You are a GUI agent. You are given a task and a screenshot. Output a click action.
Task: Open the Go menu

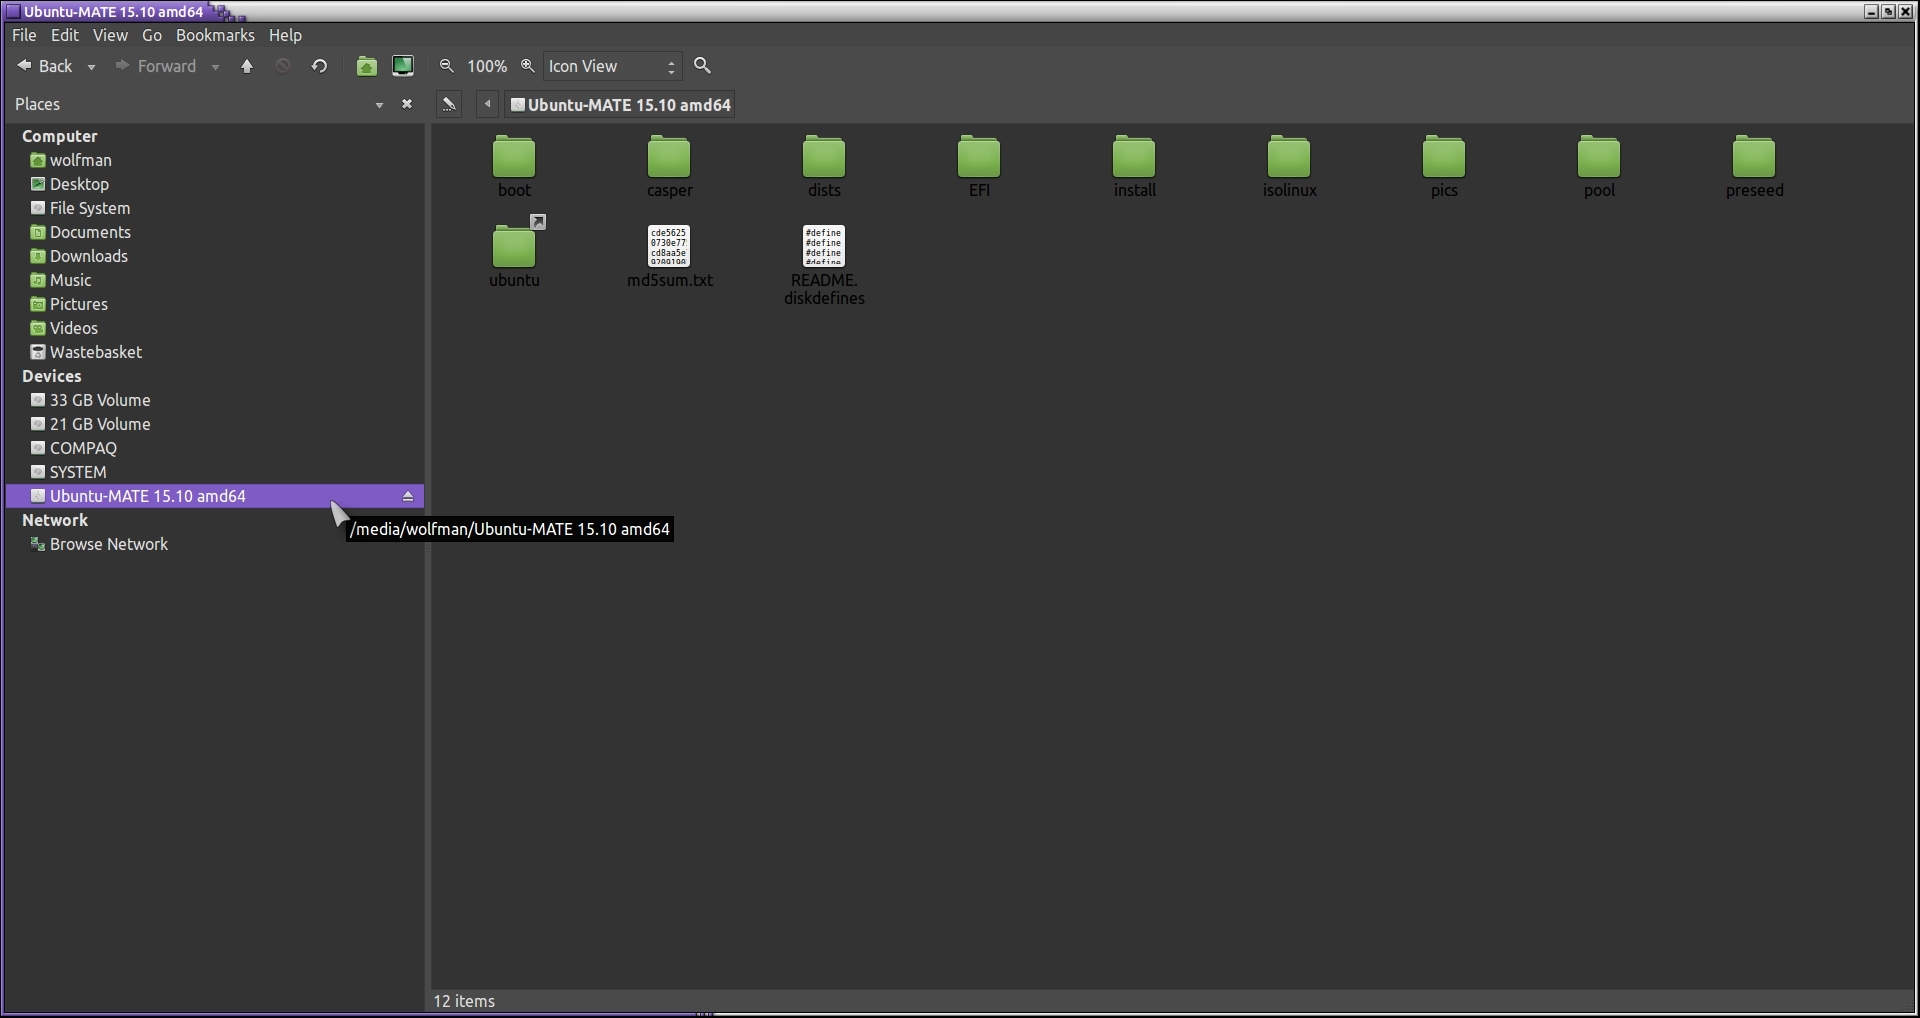[152, 35]
